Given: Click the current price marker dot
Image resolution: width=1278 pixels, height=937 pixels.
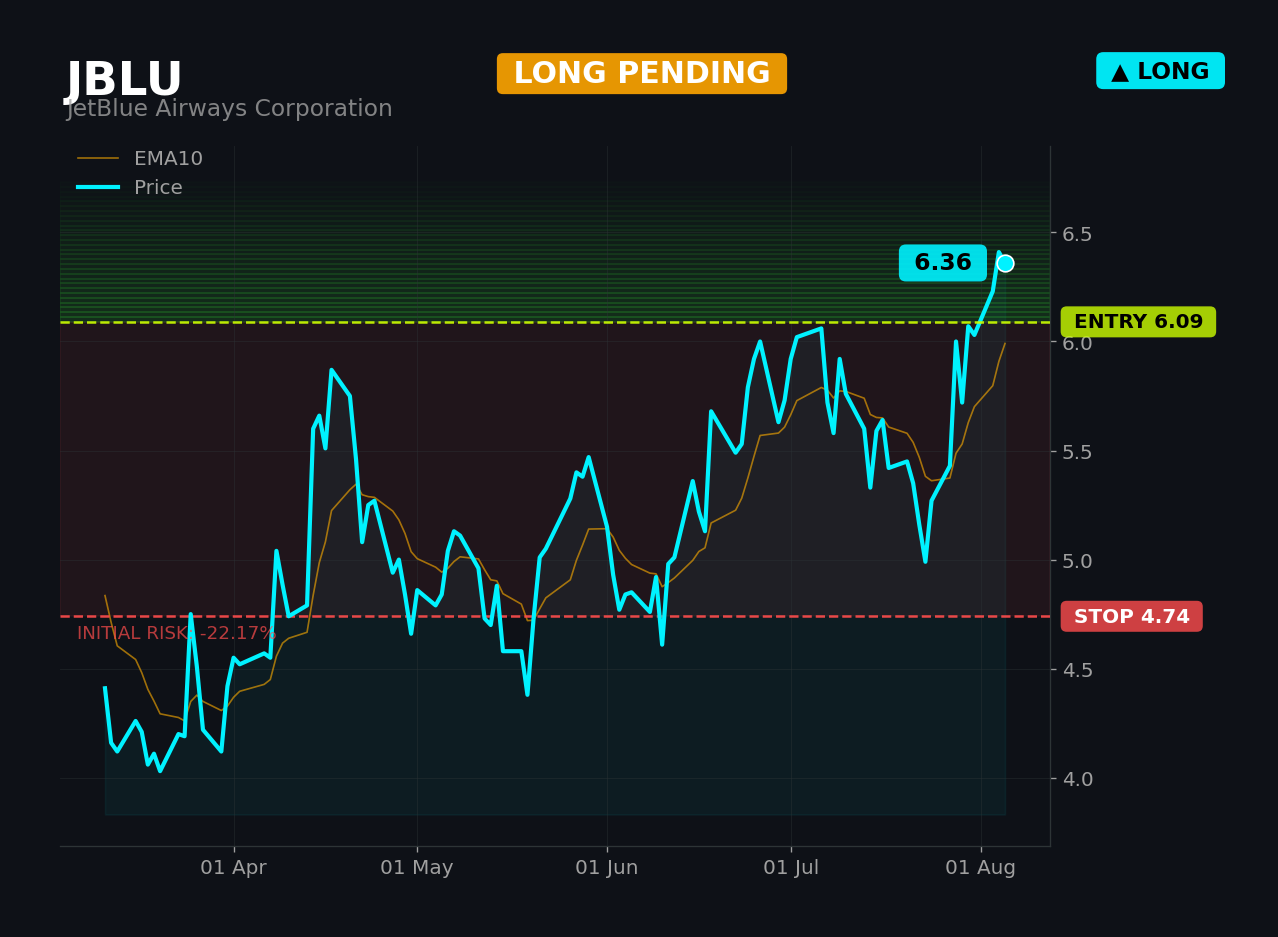Looking at the screenshot, I should (1005, 263).
